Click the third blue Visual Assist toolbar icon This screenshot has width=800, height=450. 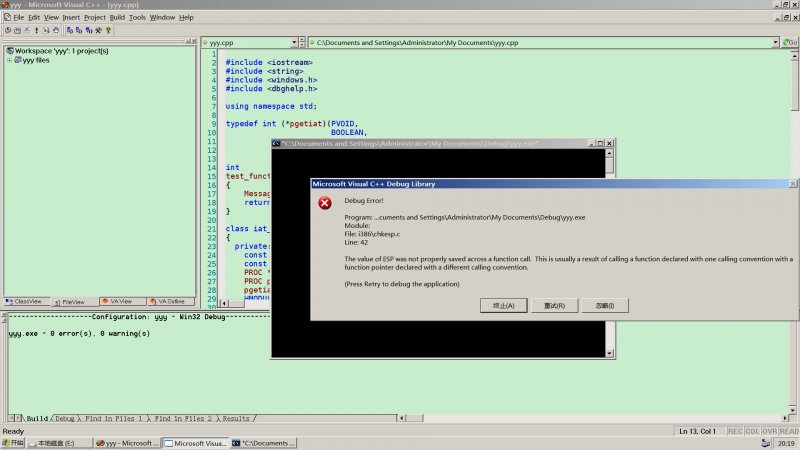[x=89, y=30]
